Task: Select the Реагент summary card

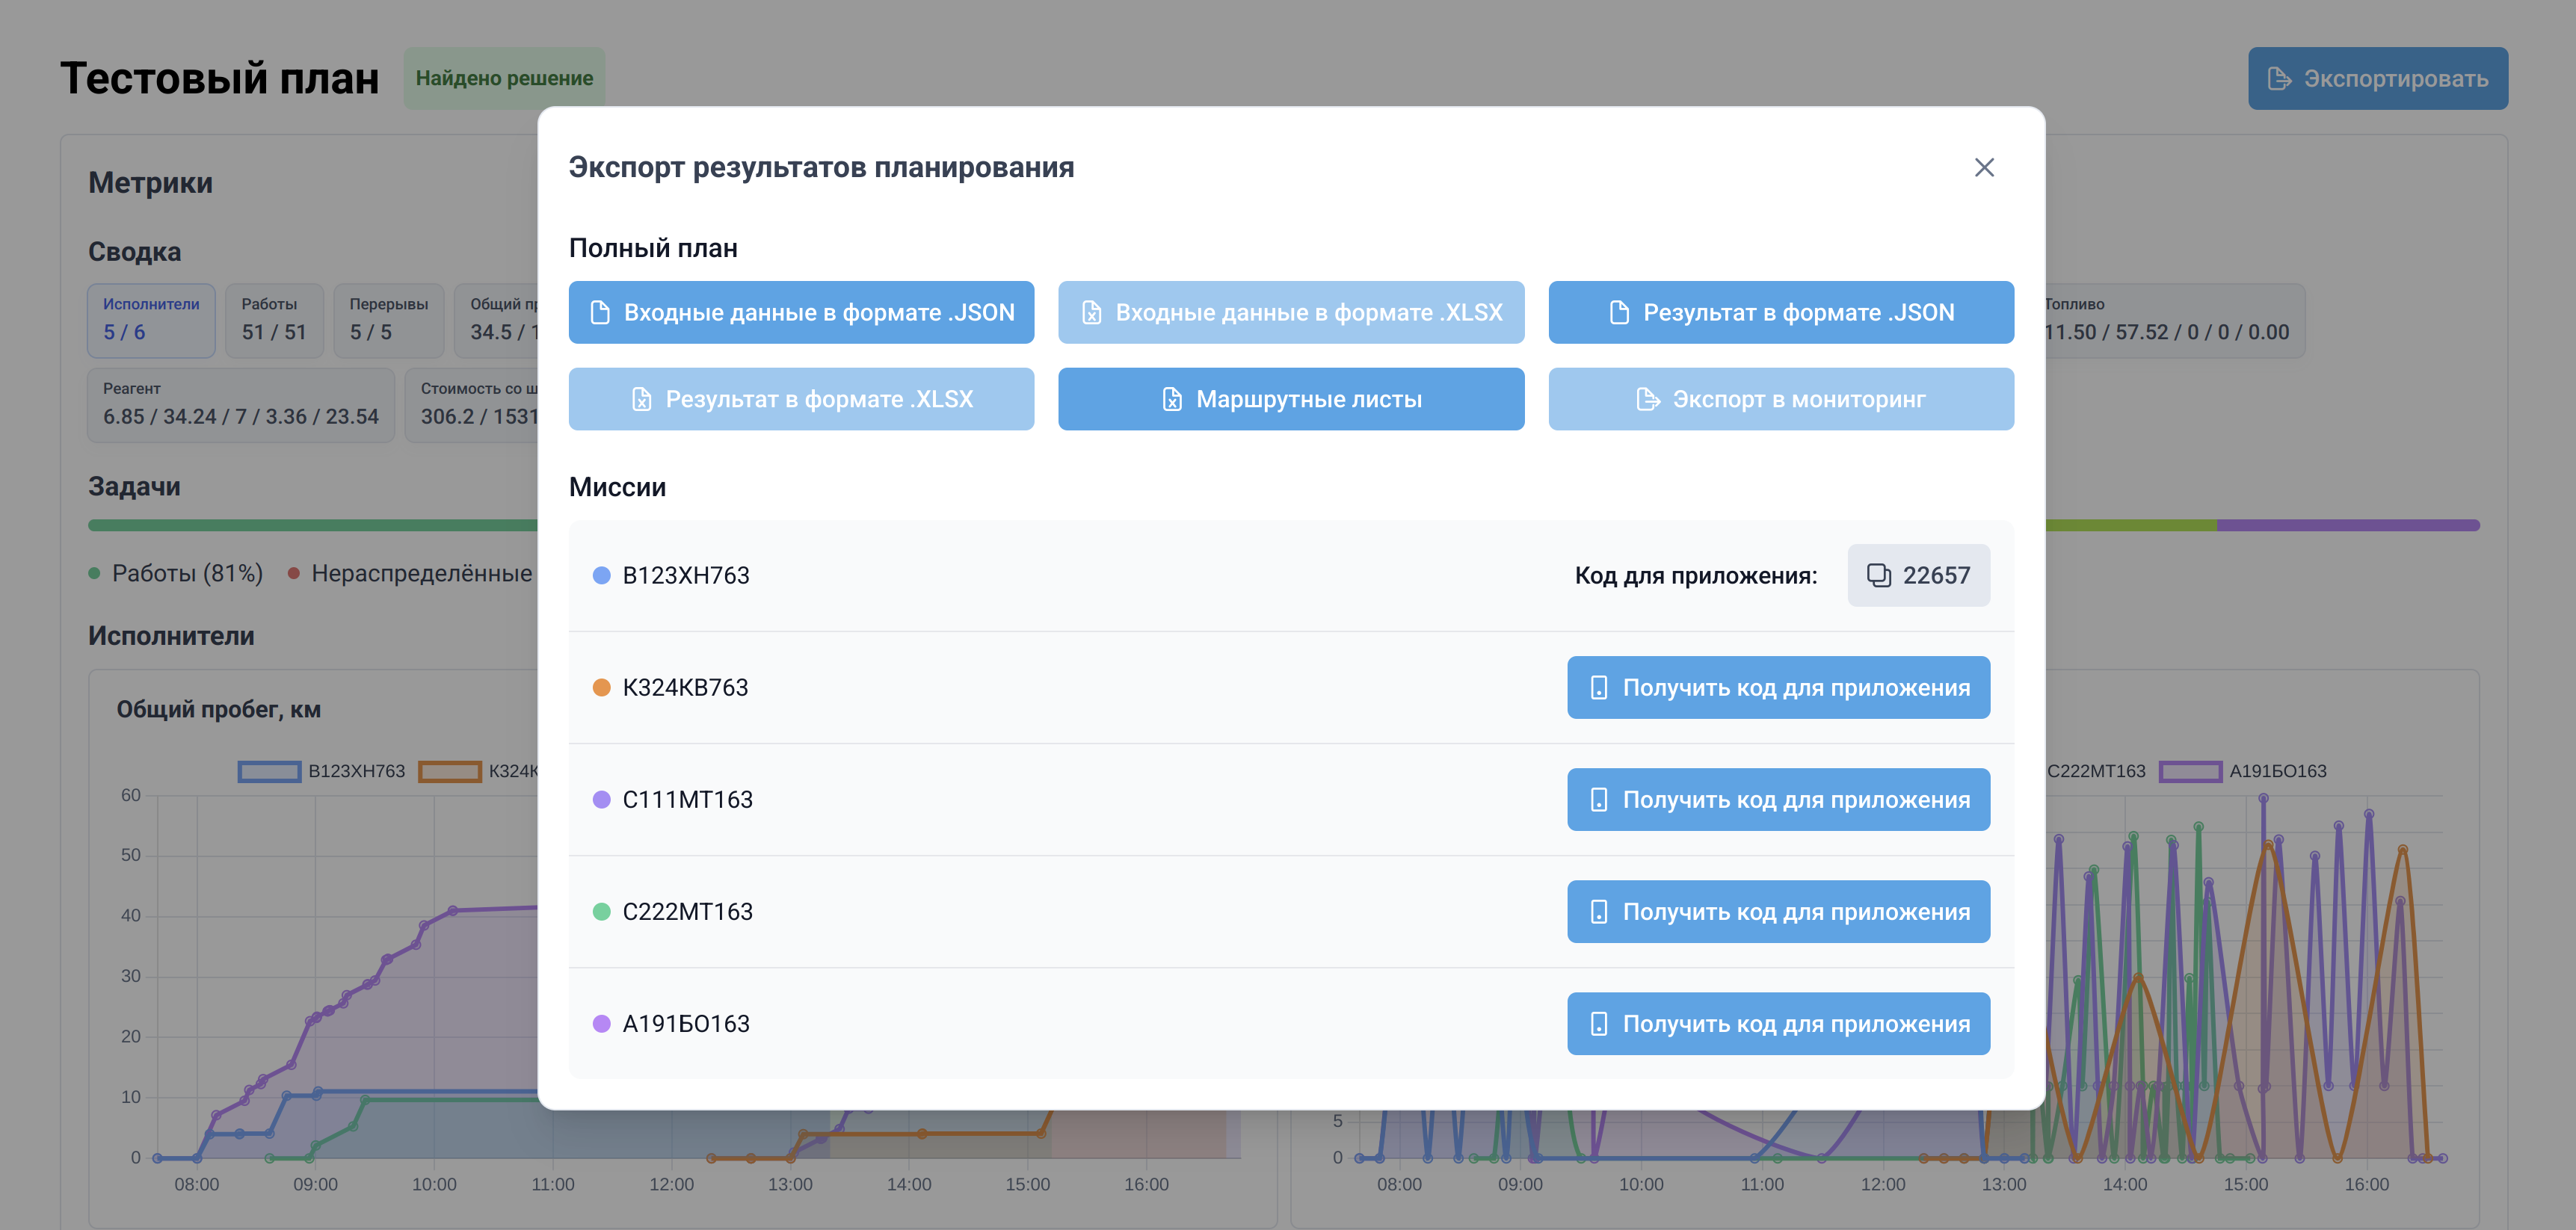Action: tap(241, 405)
